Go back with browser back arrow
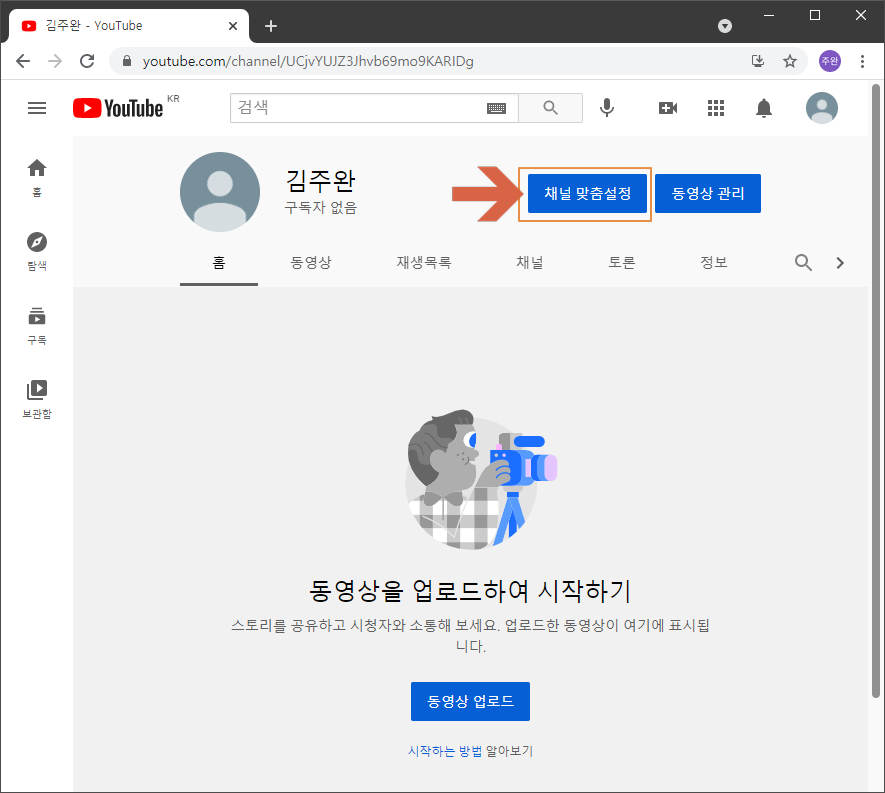This screenshot has height=793, width=885. point(23,61)
